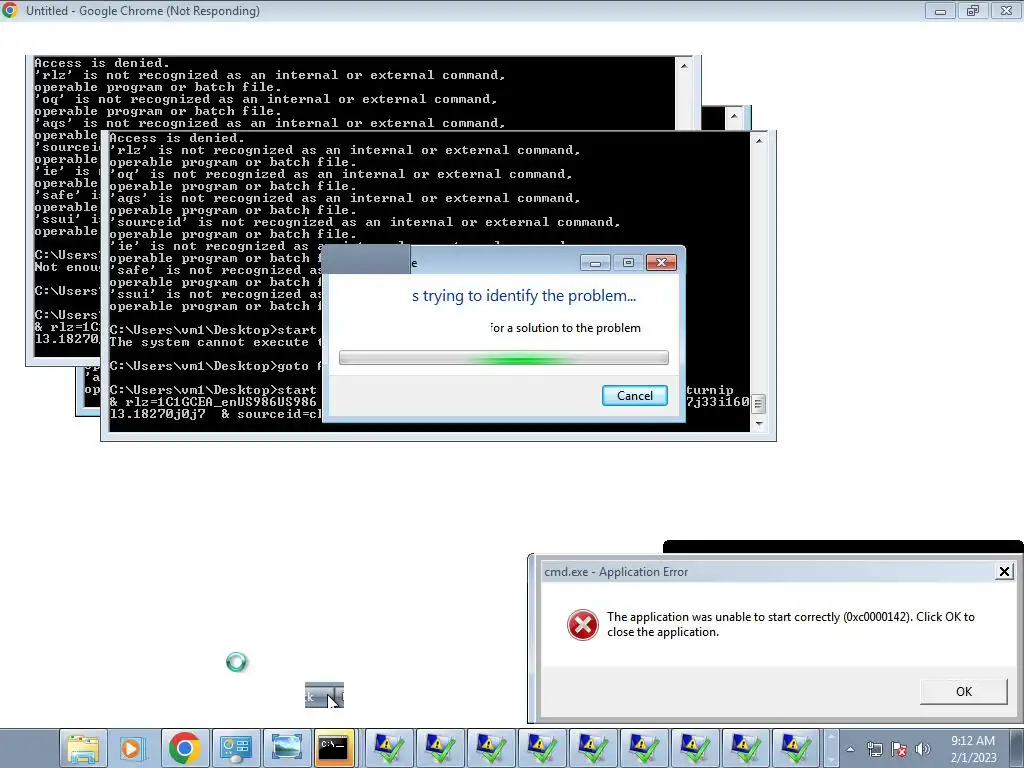This screenshot has width=1024, height=768.
Task: Minimize the troubleshooting dialog window
Action: (x=595, y=263)
